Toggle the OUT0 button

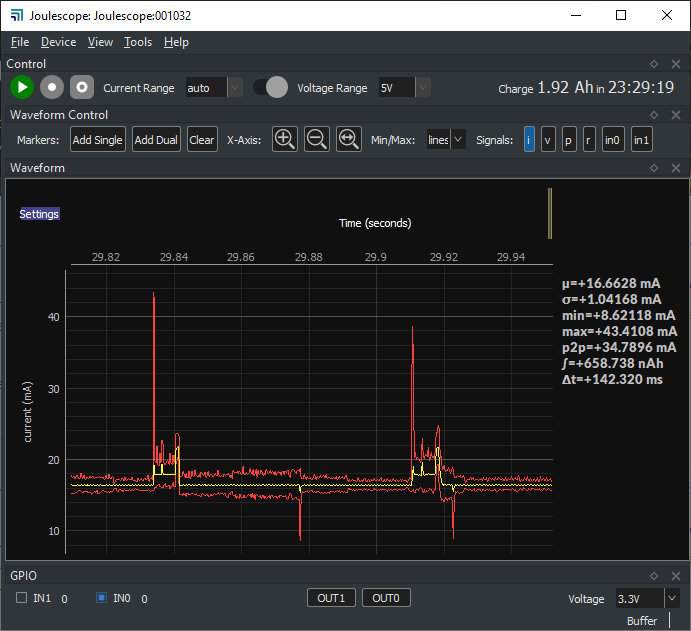(386, 598)
